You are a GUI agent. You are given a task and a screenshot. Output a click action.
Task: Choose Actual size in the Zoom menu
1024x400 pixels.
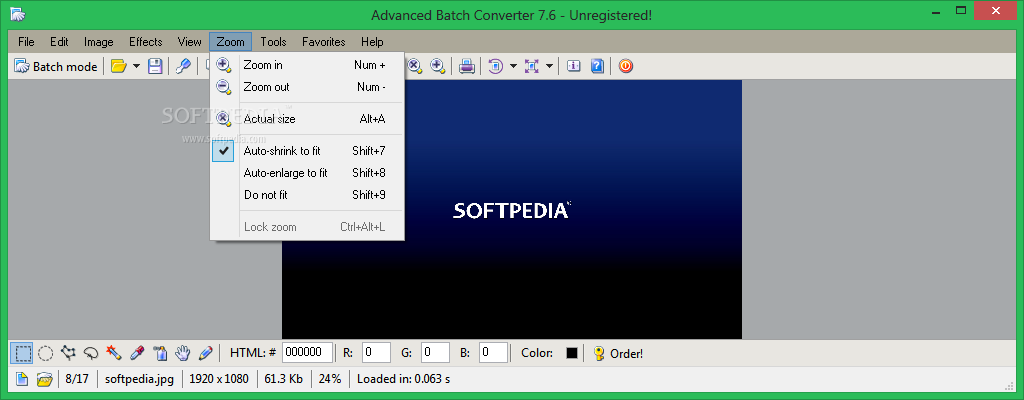point(307,119)
